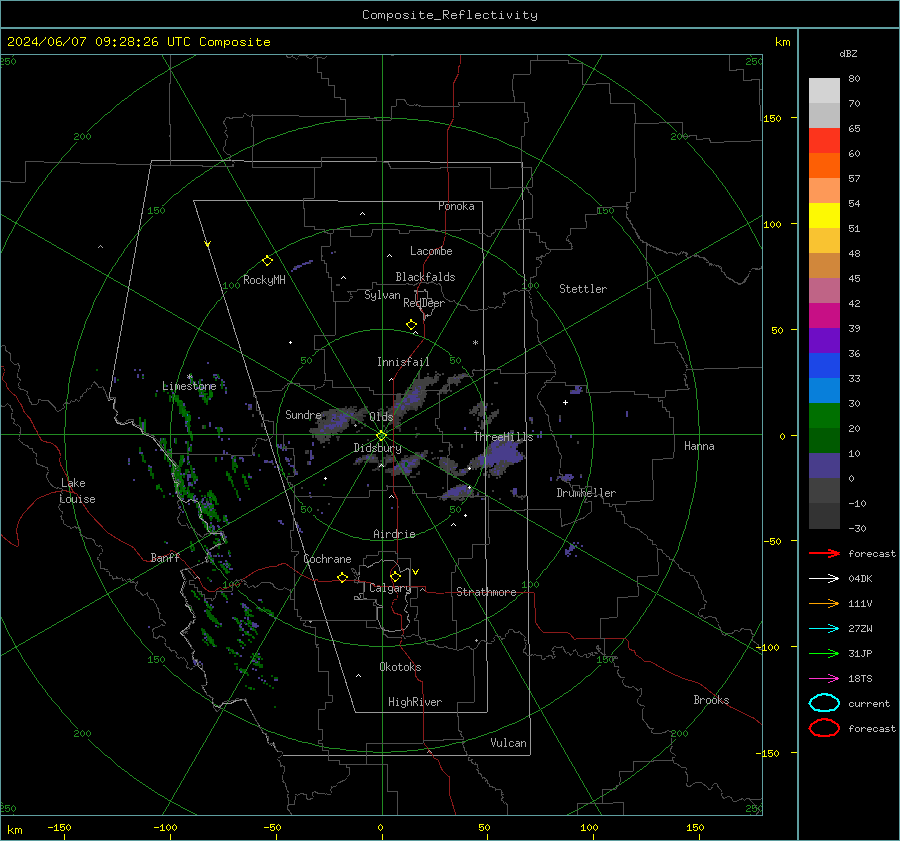The height and width of the screenshot is (841, 900).
Task: Click the RockyMH label
Action: click(264, 280)
